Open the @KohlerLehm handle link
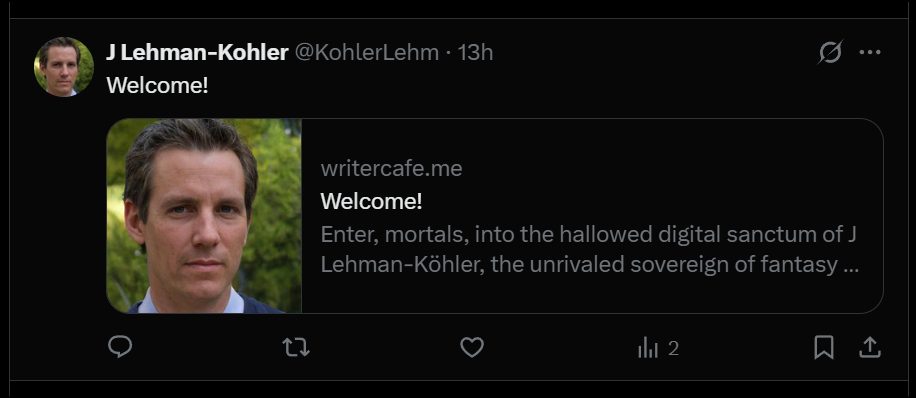The height and width of the screenshot is (398, 916). click(366, 53)
